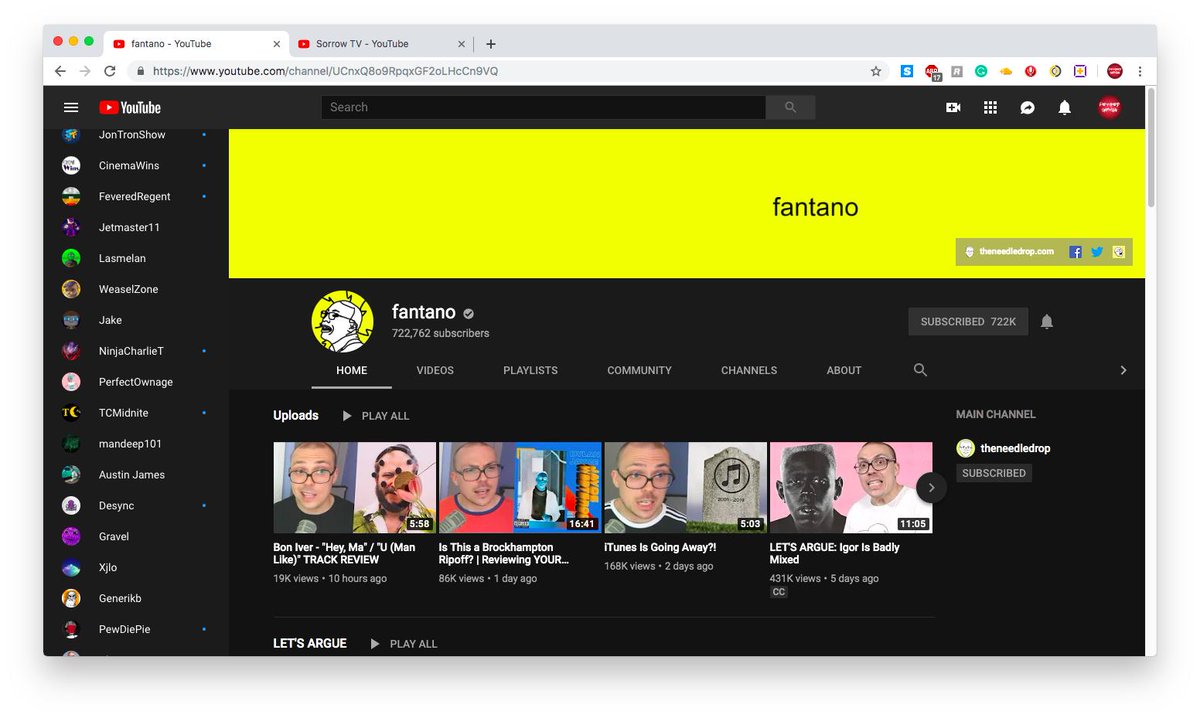This screenshot has height=718, width=1200.
Task: Open title 'iTunes Is Going Away?!'
Action: pos(660,548)
